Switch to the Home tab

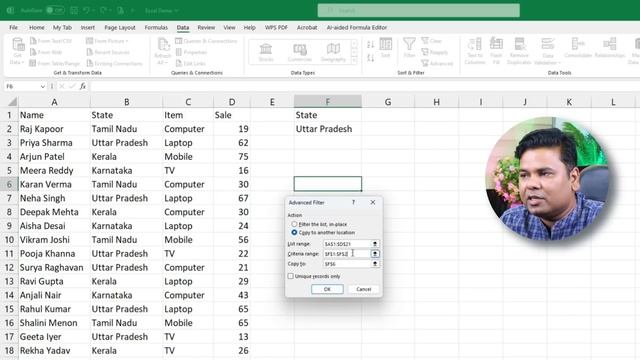pyautogui.click(x=37, y=27)
